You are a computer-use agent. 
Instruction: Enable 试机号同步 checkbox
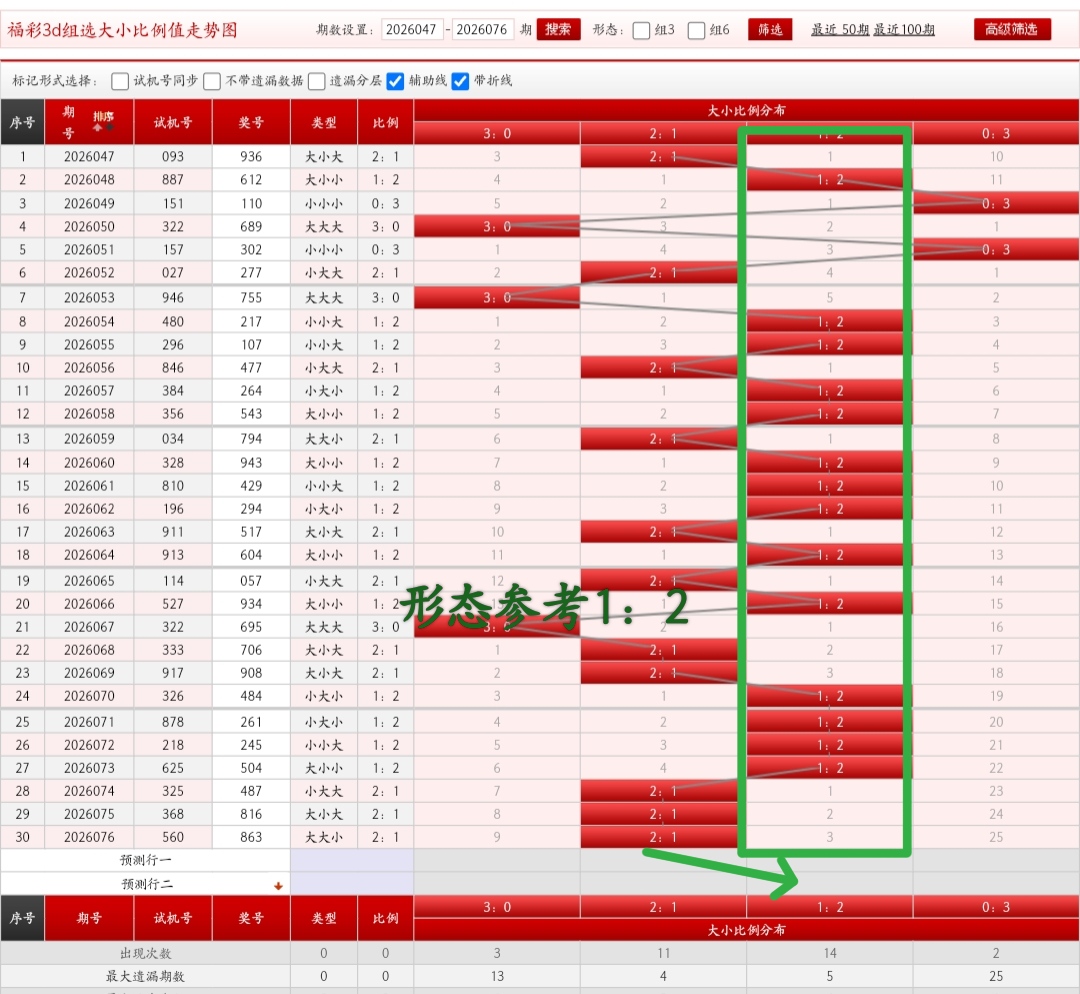pos(120,81)
